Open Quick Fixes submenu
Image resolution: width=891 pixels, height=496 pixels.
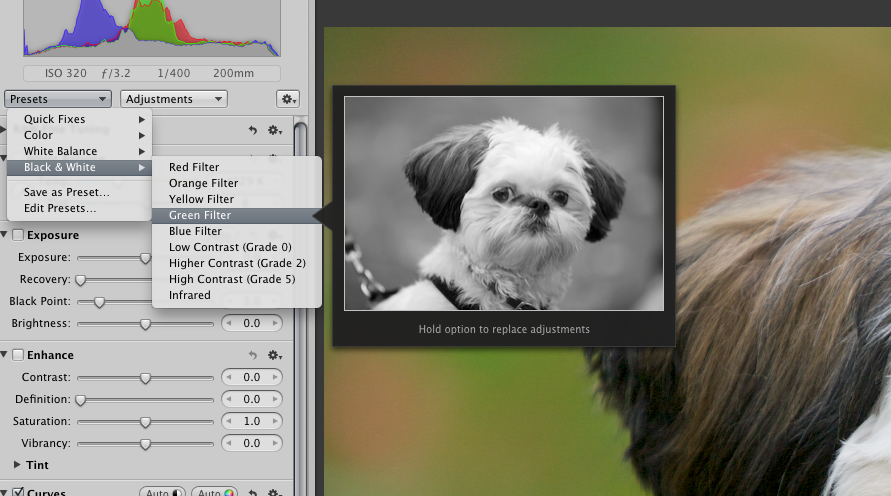point(79,119)
